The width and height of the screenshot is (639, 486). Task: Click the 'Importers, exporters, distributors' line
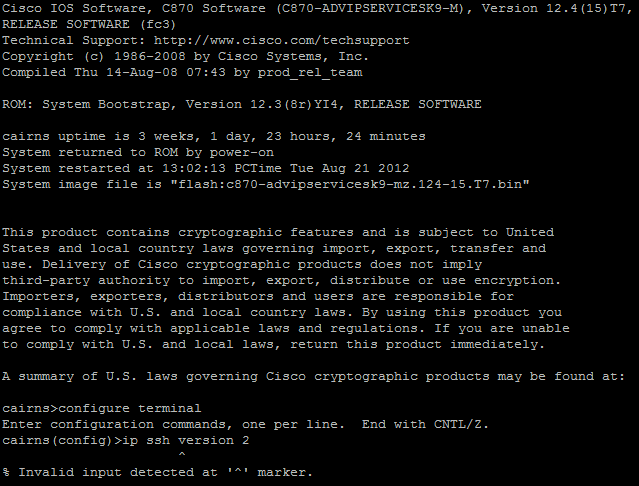click(258, 296)
